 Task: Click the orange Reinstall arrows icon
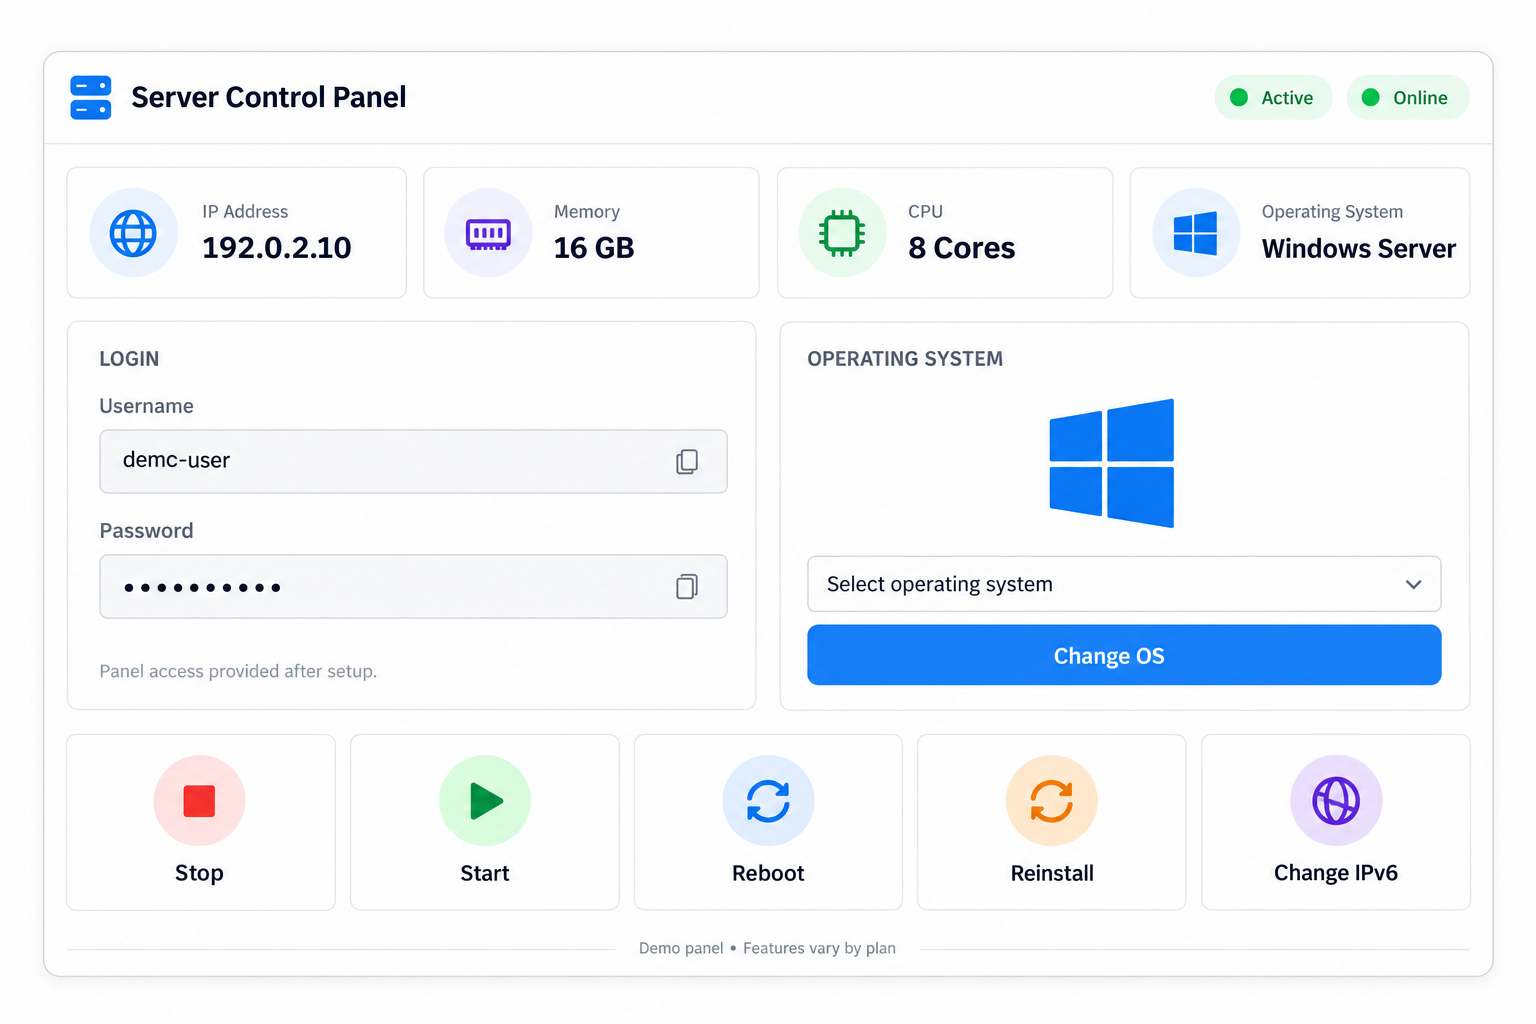point(1052,801)
